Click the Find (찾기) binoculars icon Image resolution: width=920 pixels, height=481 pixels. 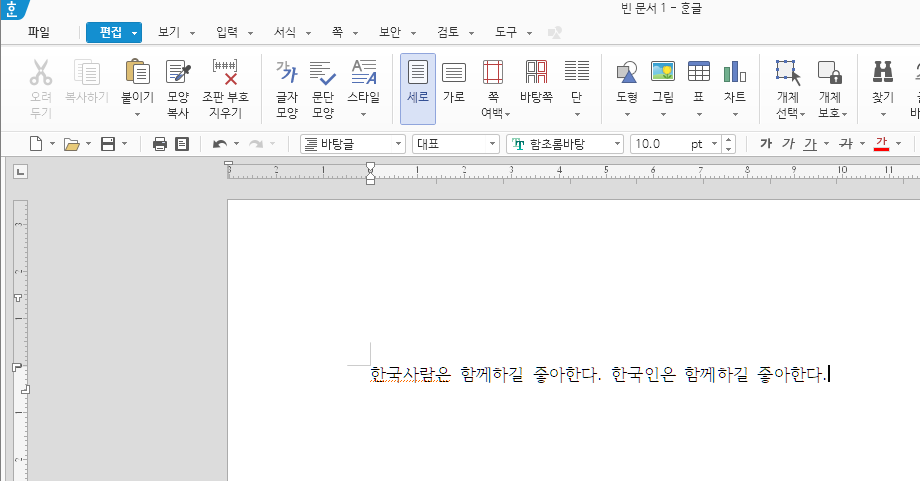click(x=882, y=72)
